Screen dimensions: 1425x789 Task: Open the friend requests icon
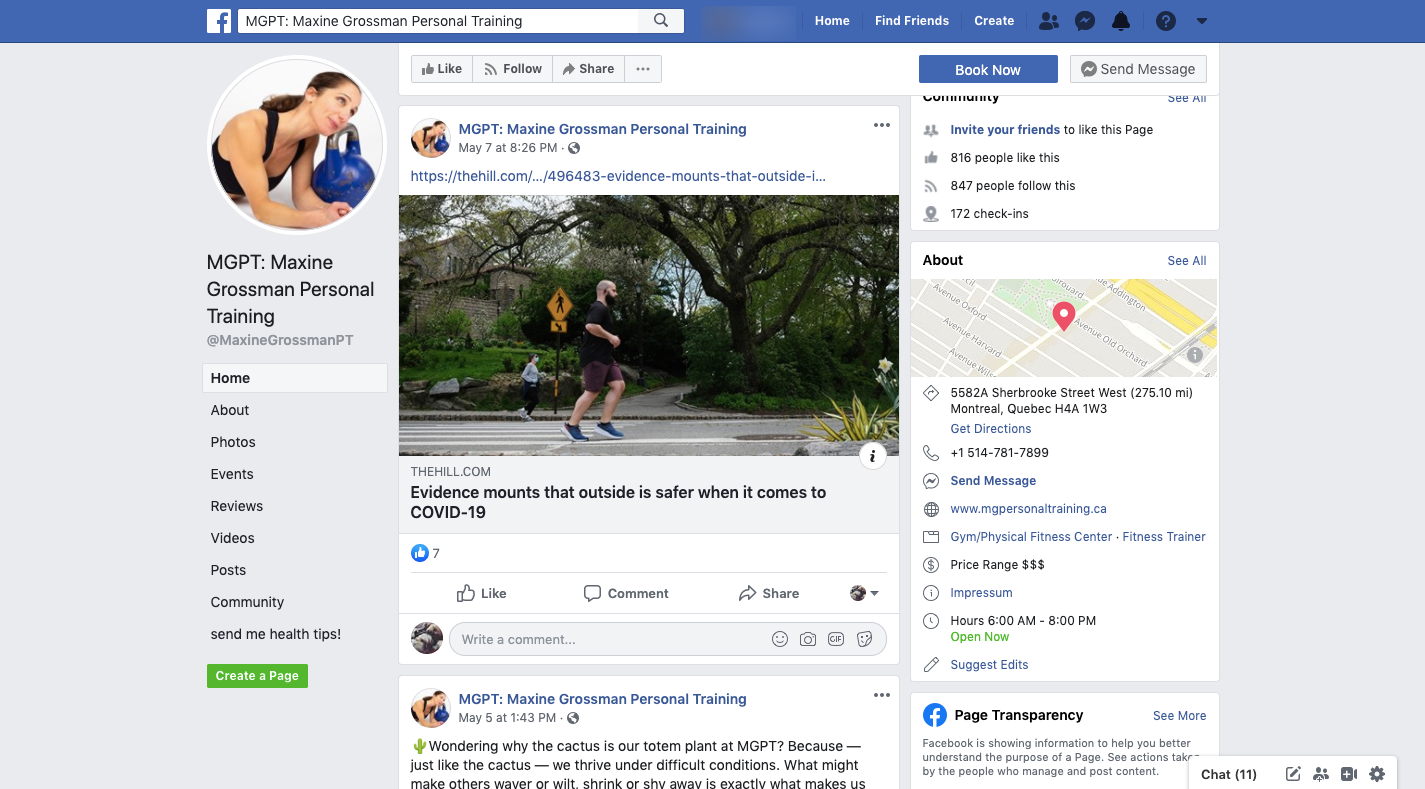pos(1048,21)
